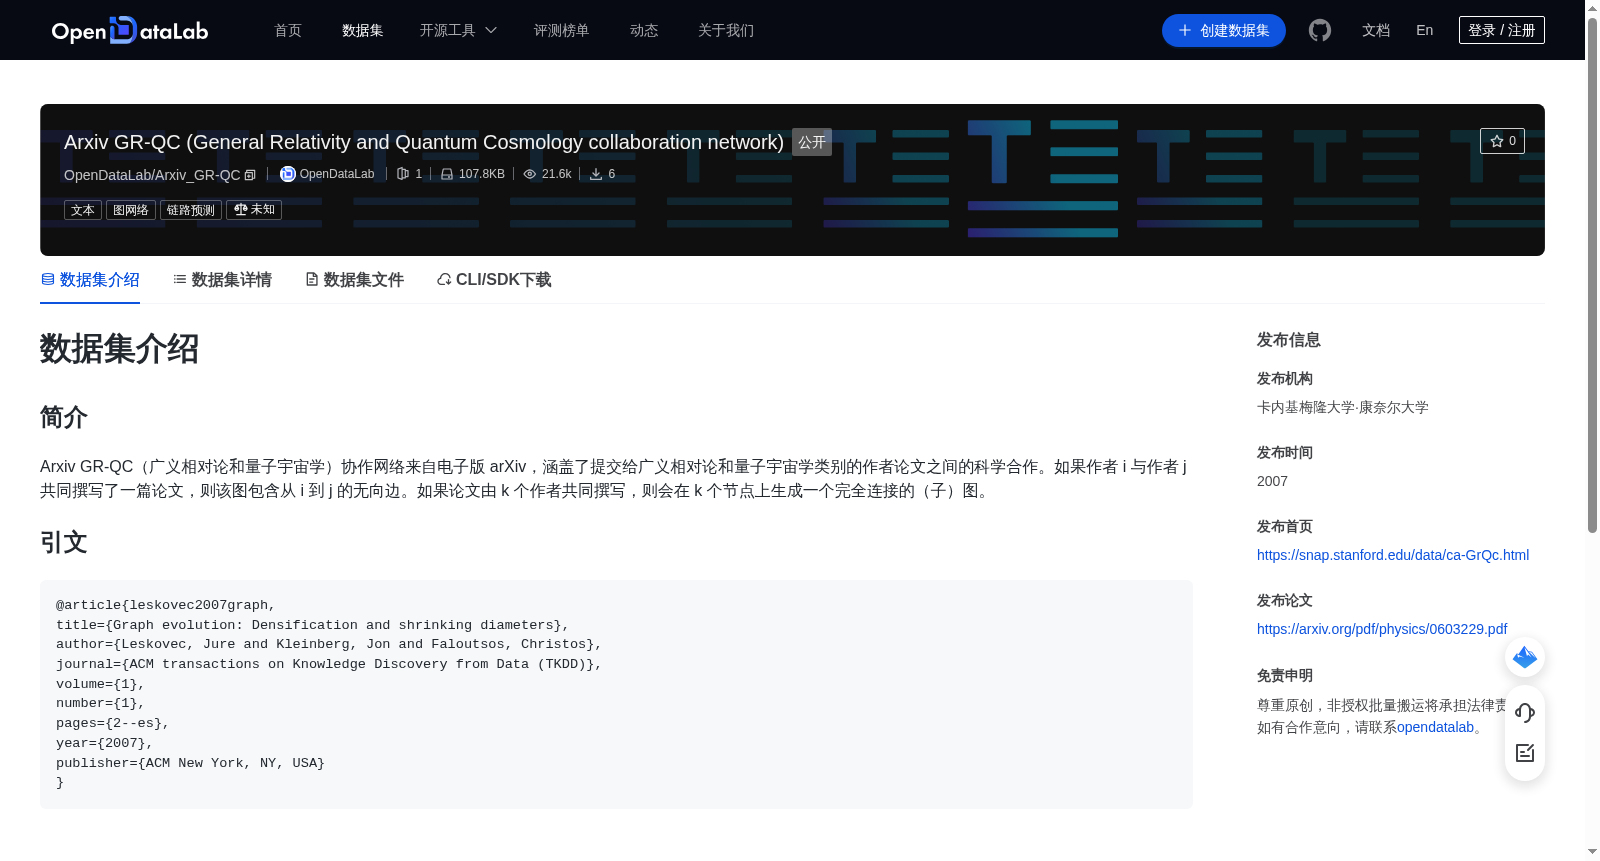The image size is (1600, 861).
Task: Click the BibTeX citation code block
Action: click(616, 694)
